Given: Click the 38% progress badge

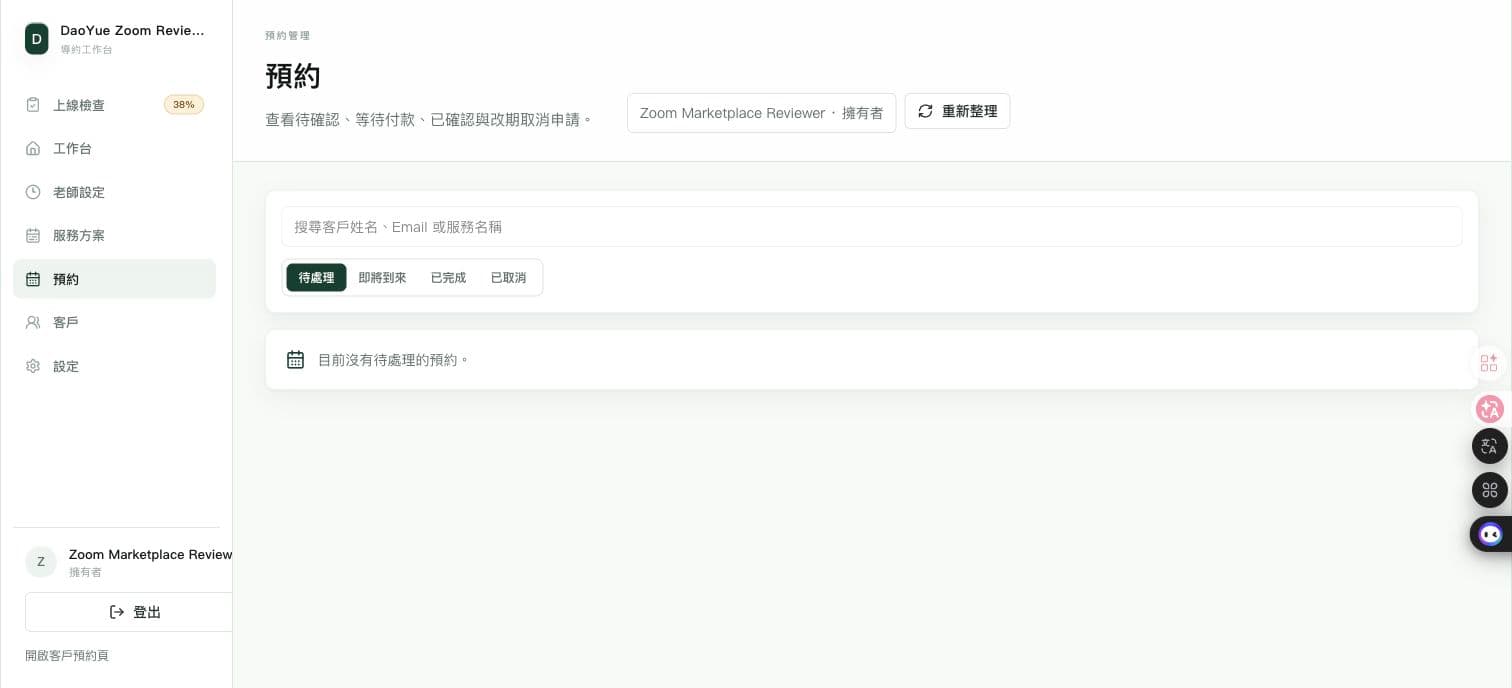Looking at the screenshot, I should 184,104.
